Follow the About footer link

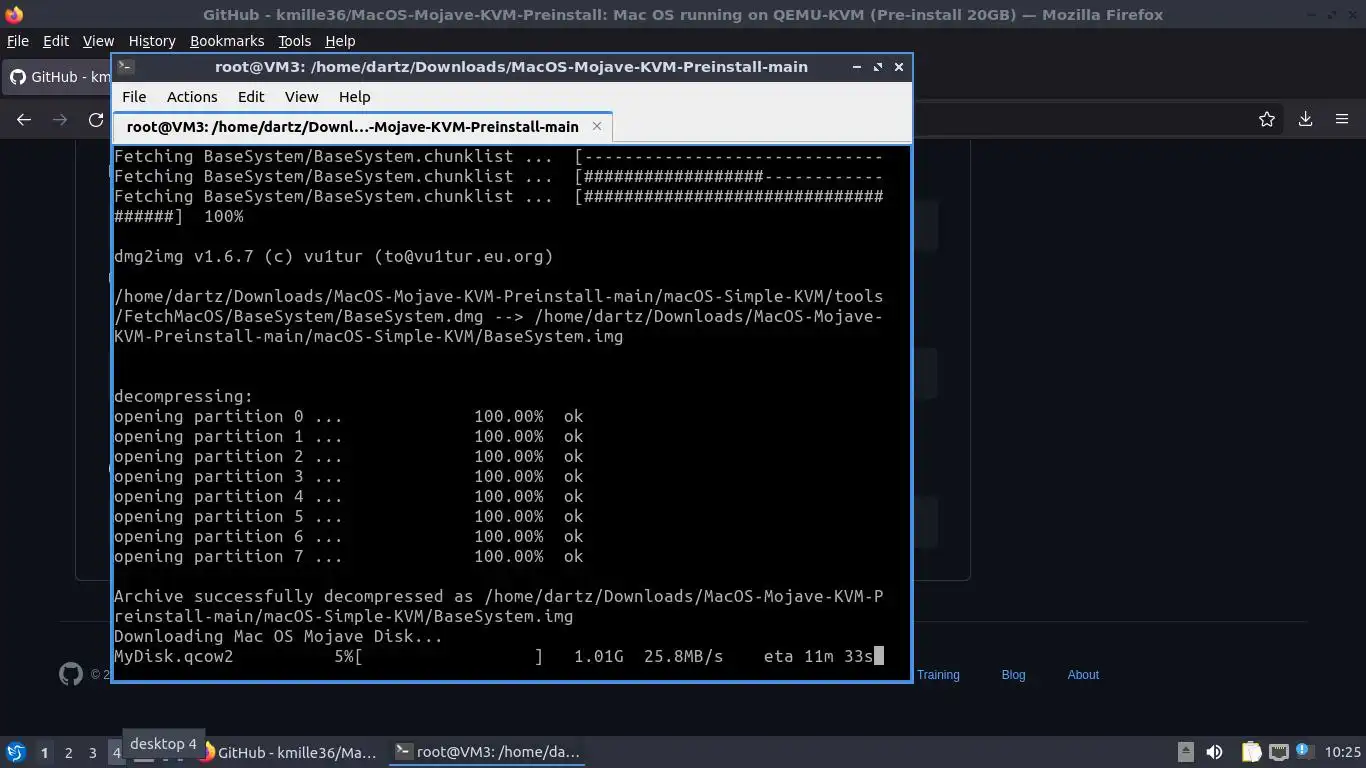[x=1083, y=675]
